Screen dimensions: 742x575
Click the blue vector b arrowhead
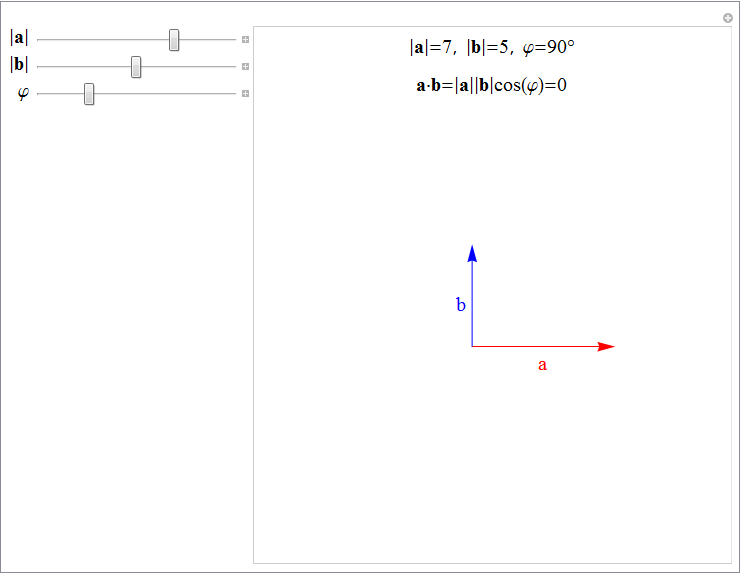(472, 253)
